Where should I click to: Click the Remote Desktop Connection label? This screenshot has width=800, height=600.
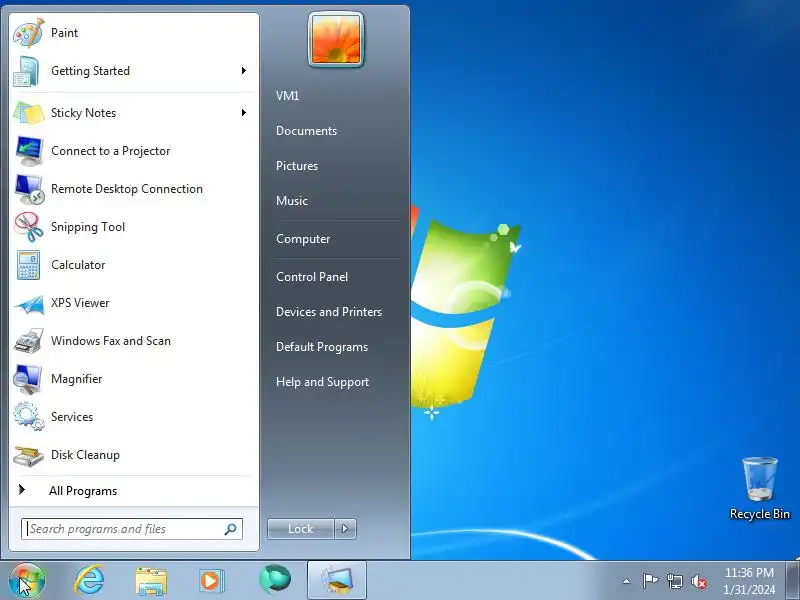pyautogui.click(x=127, y=189)
